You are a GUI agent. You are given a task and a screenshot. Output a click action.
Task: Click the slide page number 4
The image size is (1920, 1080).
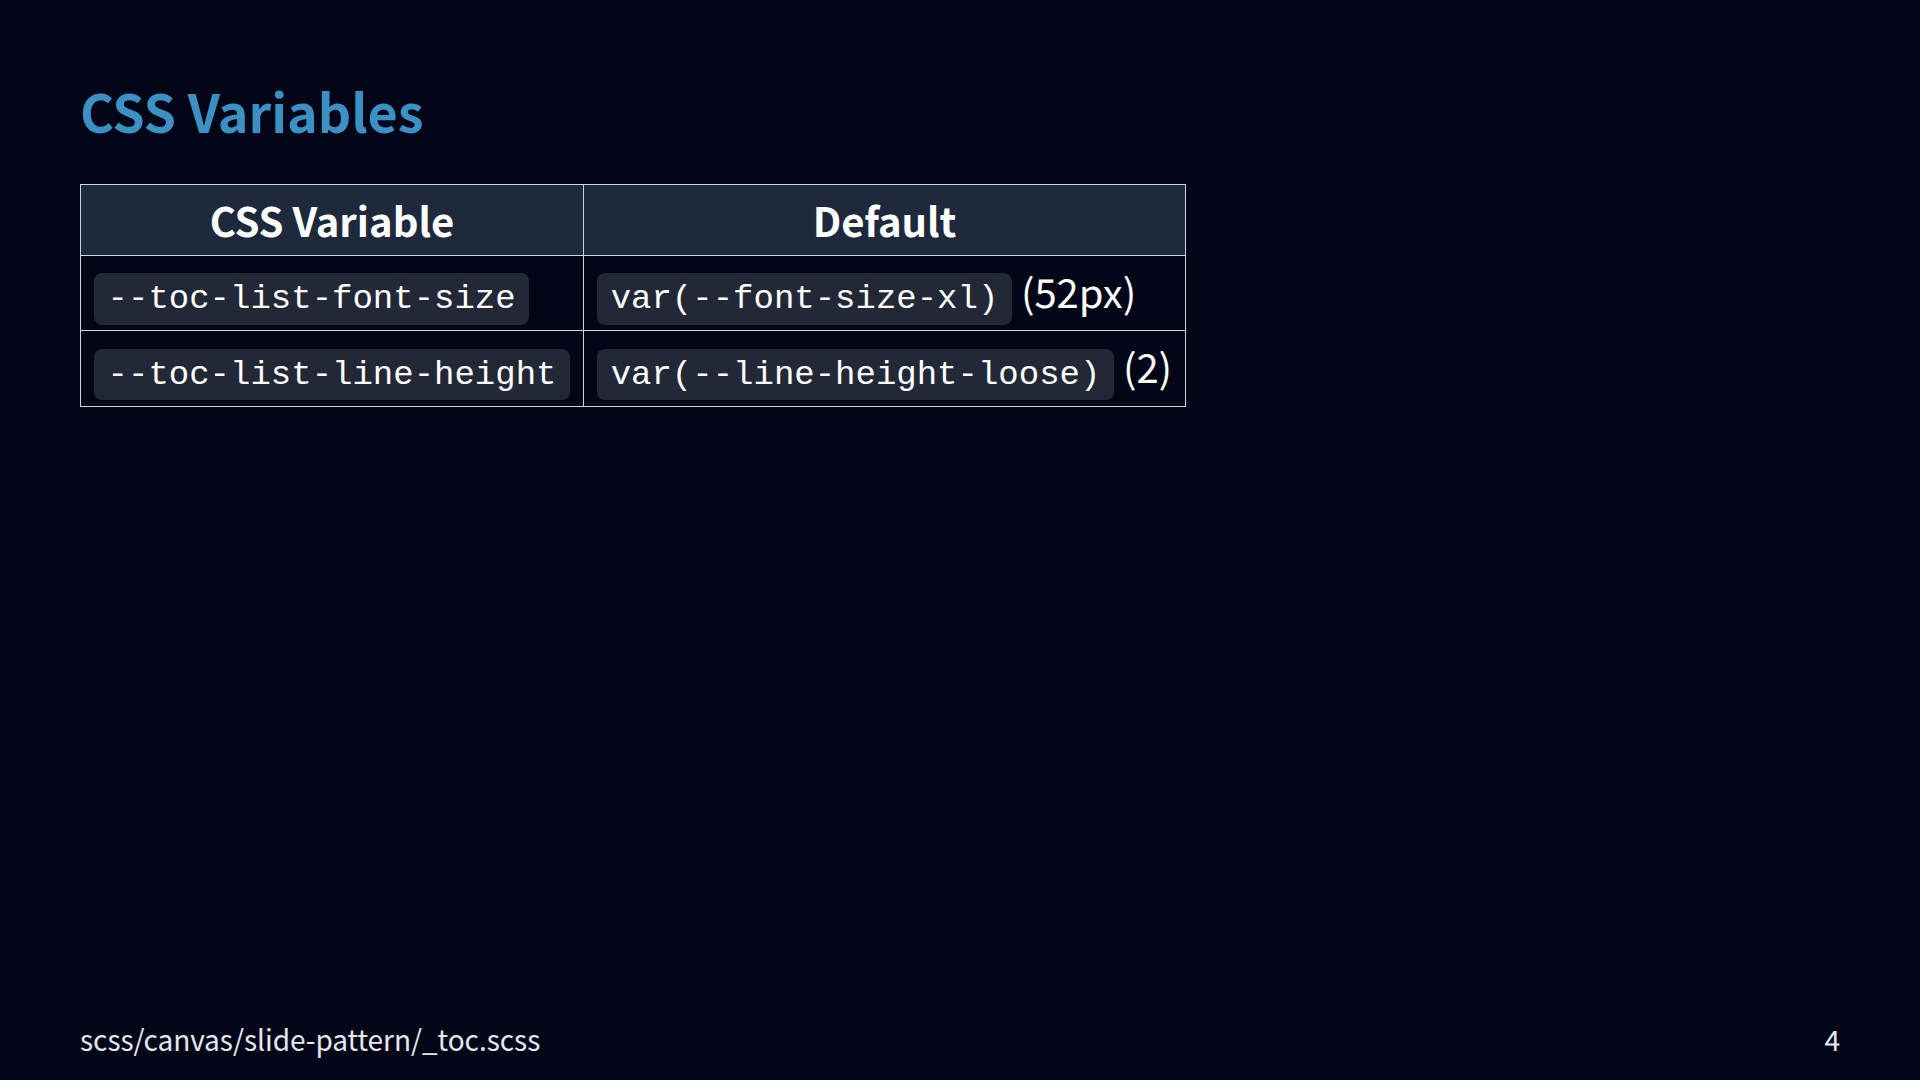(x=1831, y=1041)
